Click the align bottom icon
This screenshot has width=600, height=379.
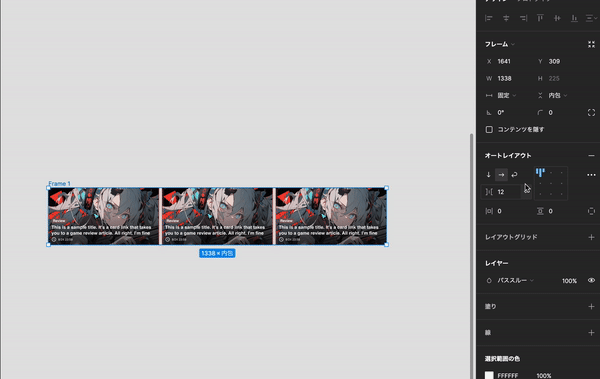tap(574, 18)
